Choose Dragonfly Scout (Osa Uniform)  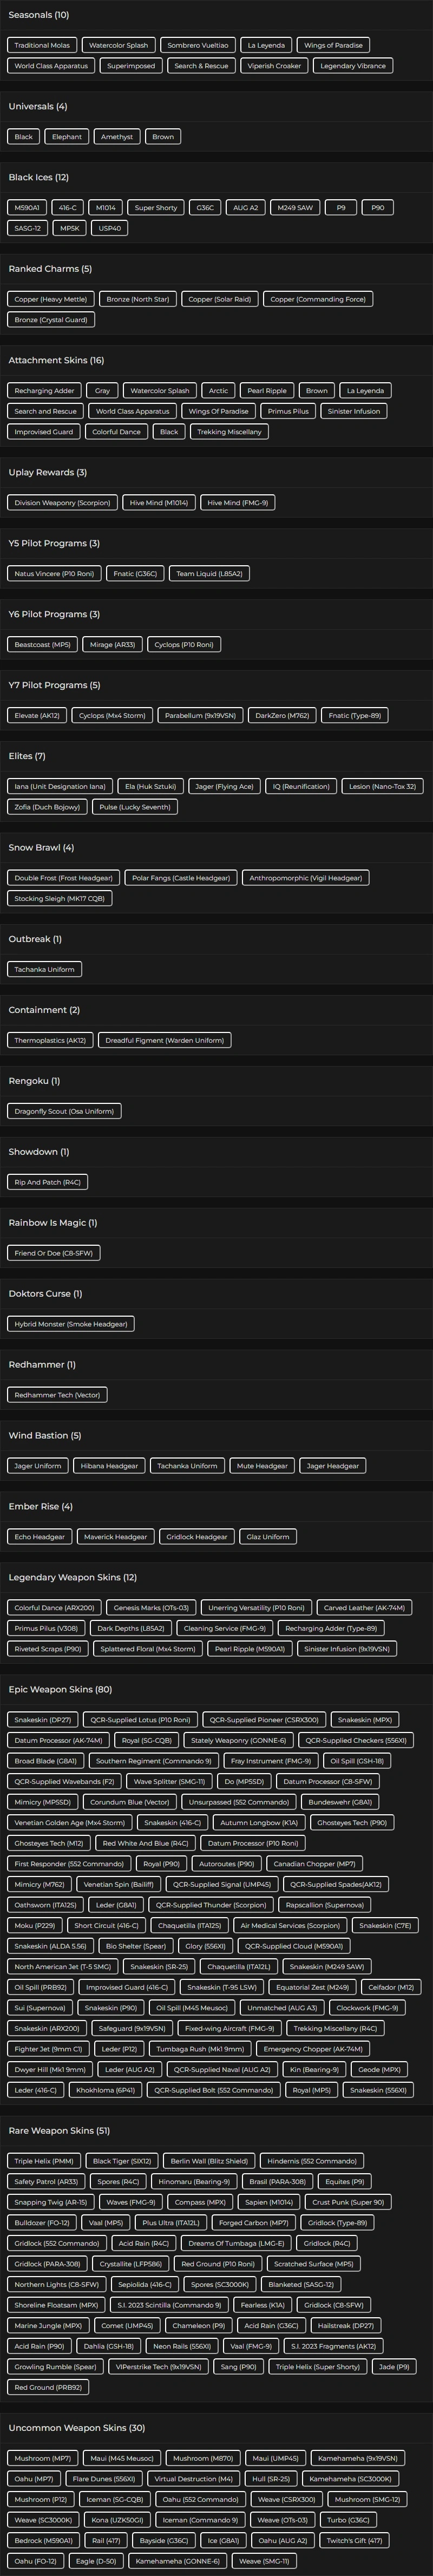click(64, 1111)
